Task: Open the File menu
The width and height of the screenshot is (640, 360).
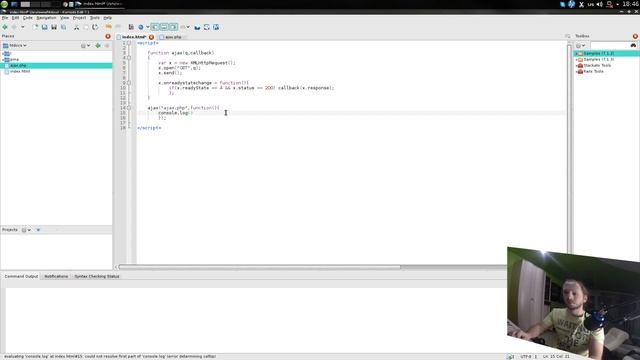Action: pos(5,18)
